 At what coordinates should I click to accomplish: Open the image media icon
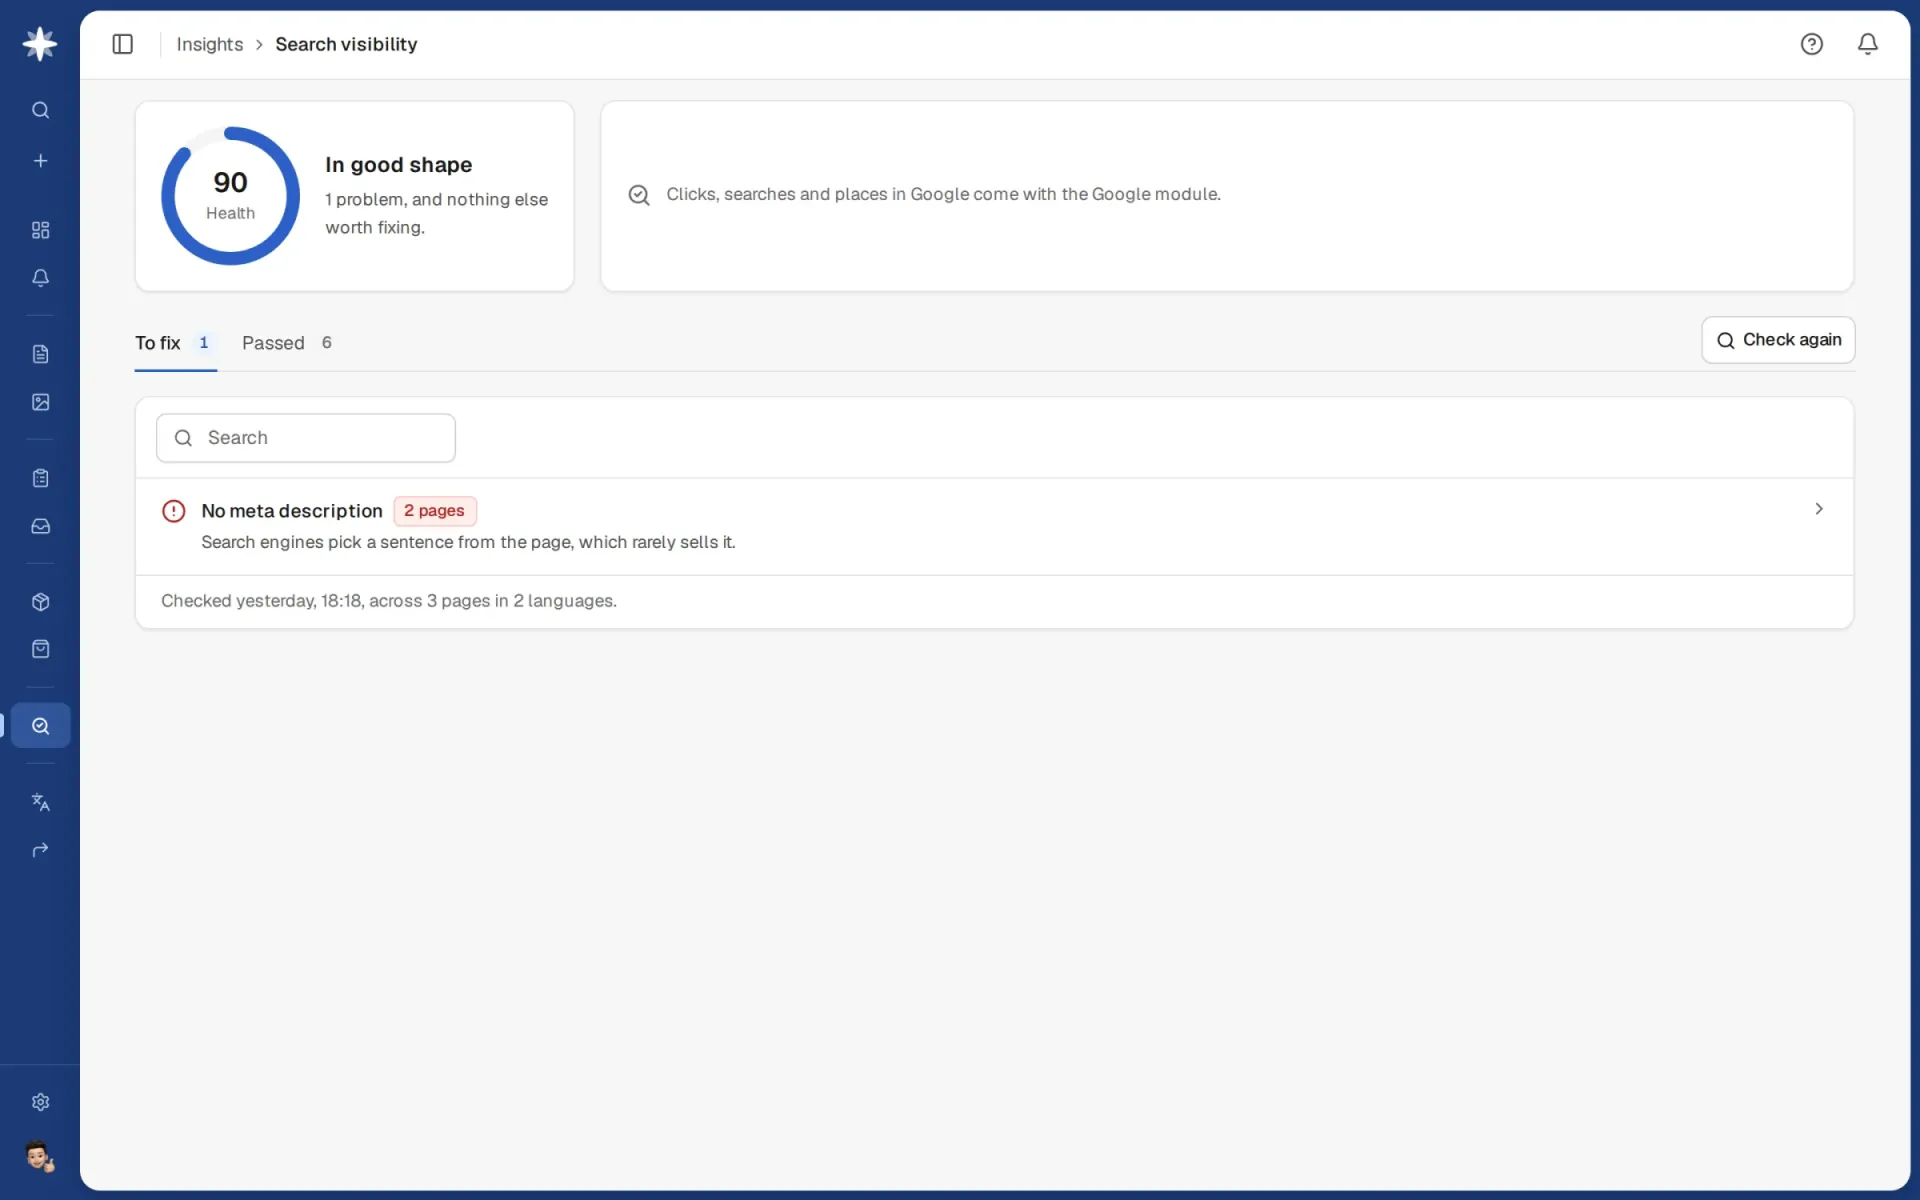(x=40, y=402)
